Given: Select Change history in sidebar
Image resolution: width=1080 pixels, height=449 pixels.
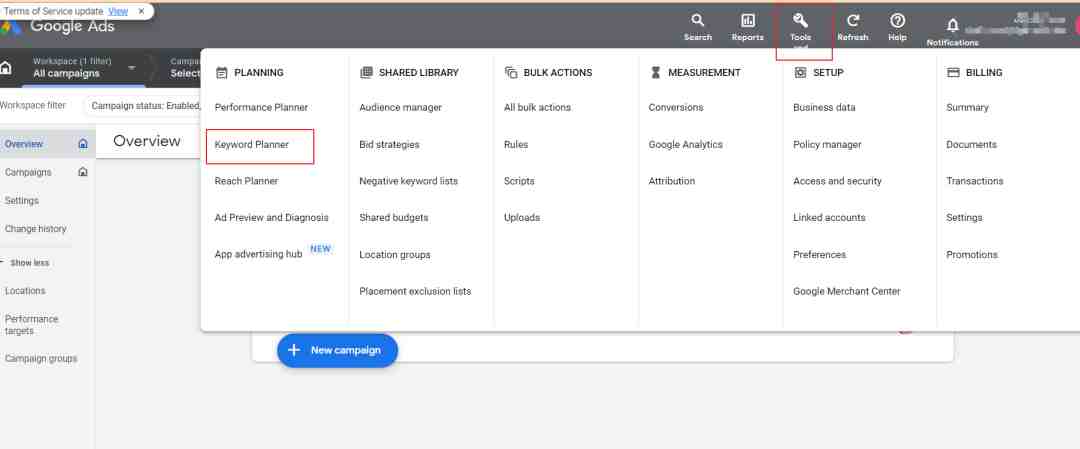Looking at the screenshot, I should (35, 229).
